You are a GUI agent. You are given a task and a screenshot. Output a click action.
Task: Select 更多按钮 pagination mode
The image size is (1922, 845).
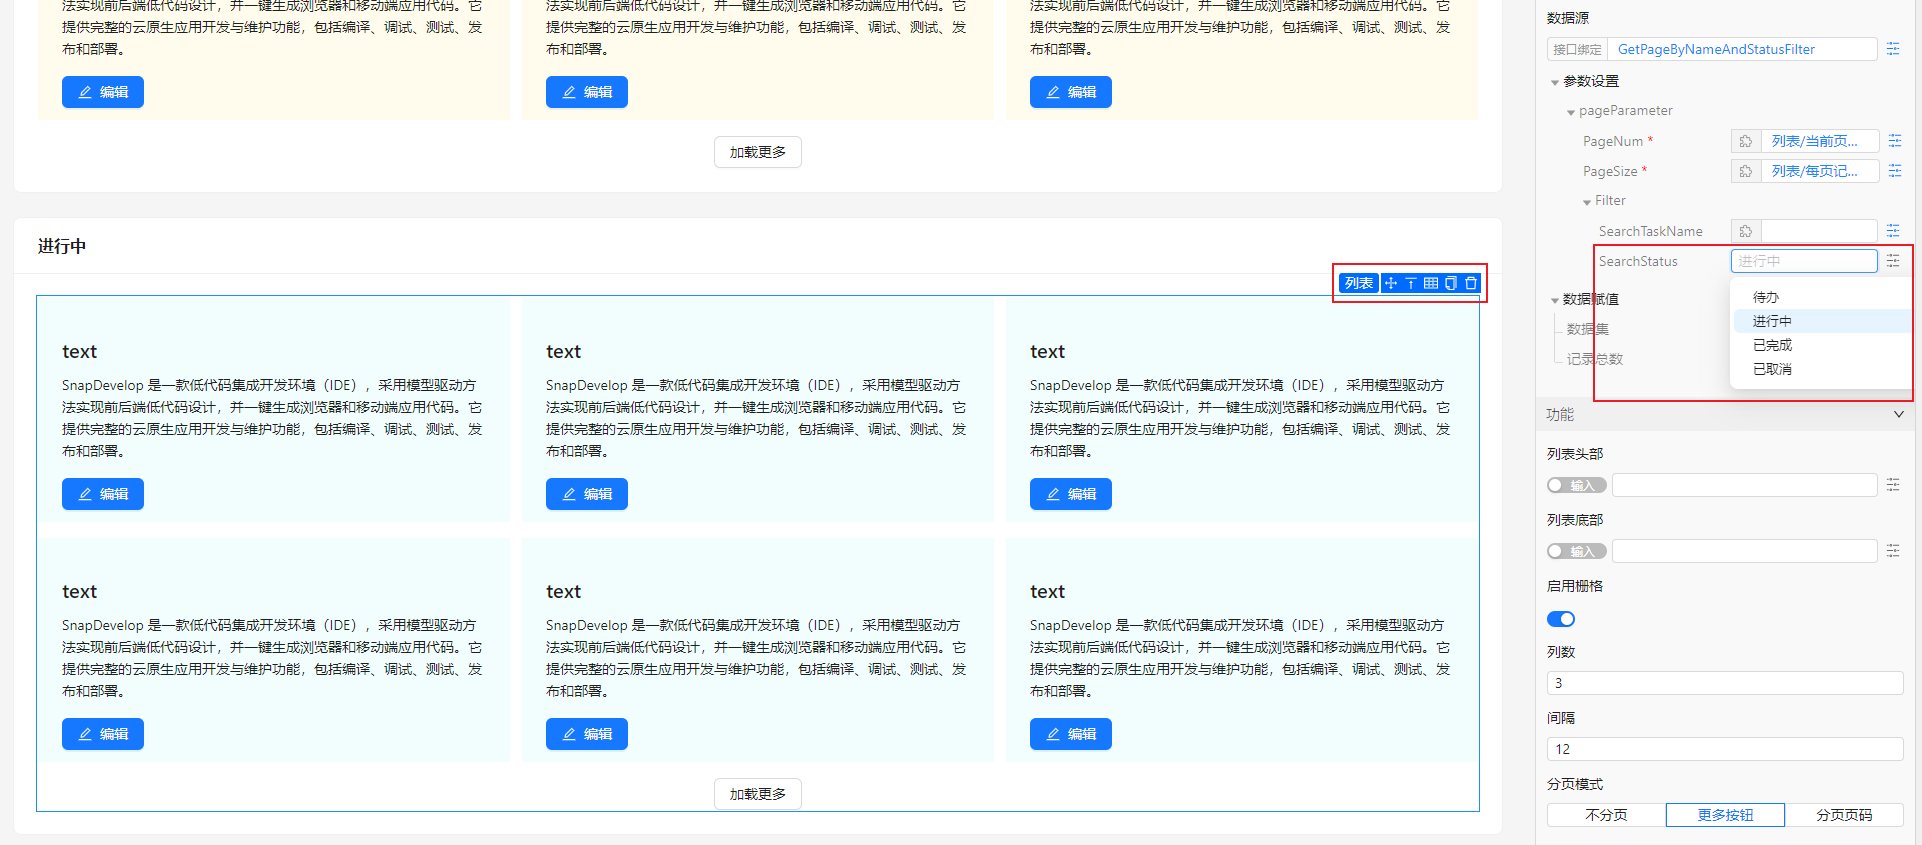pos(1725,815)
